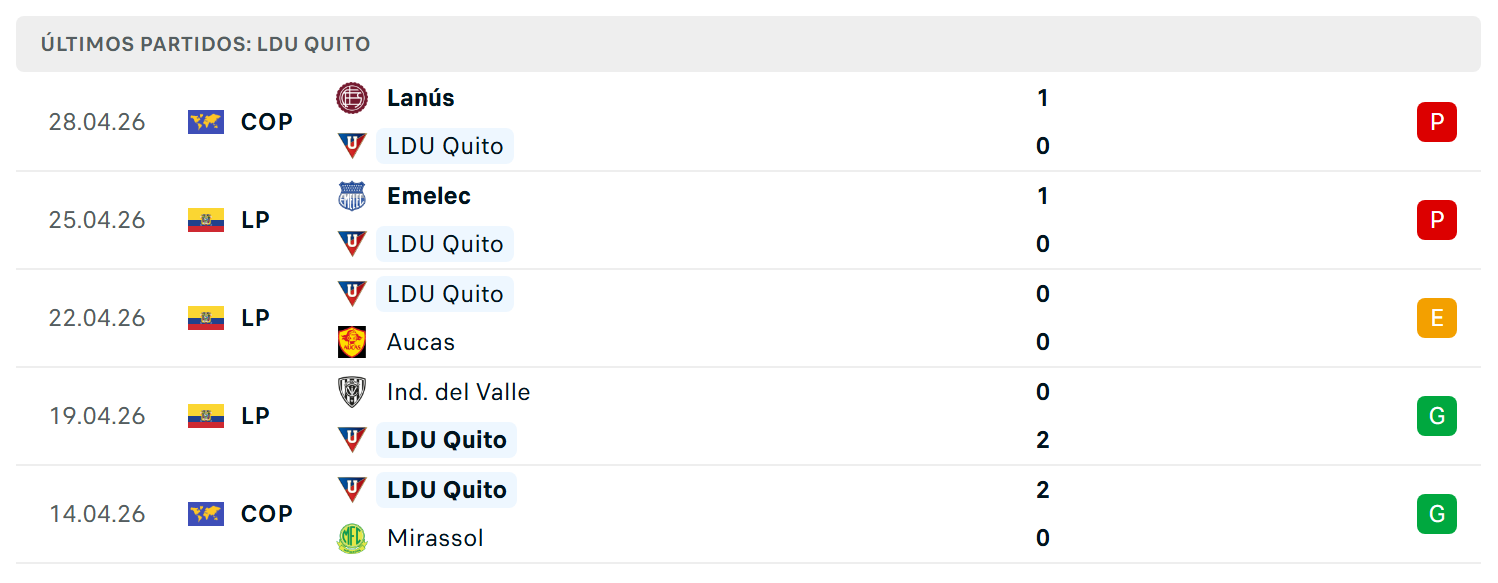Viewport: 1498px width, 583px height.
Task: Open the Lanús team link
Action: tap(421, 98)
